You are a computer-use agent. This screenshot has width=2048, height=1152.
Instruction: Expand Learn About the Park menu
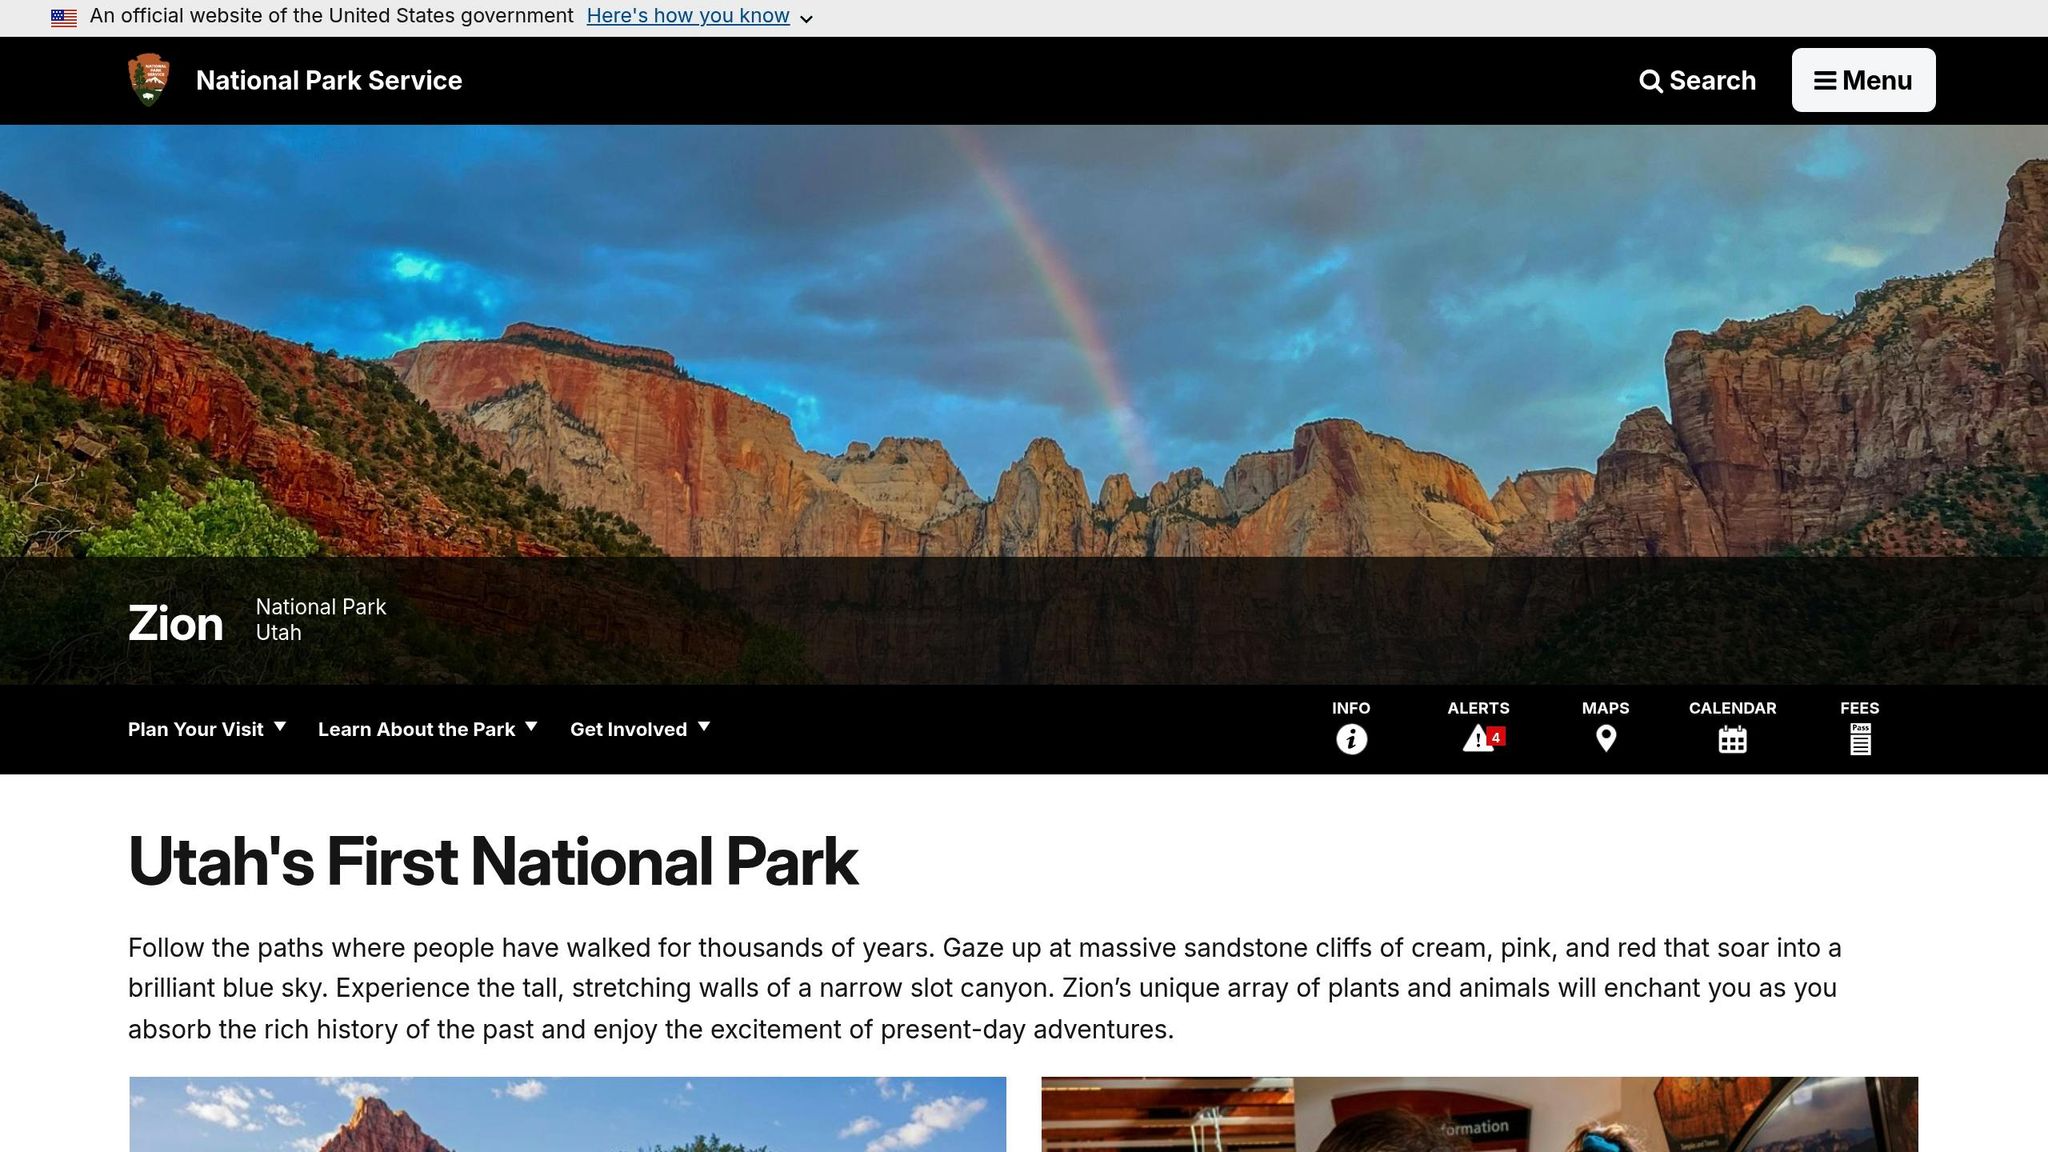(427, 729)
